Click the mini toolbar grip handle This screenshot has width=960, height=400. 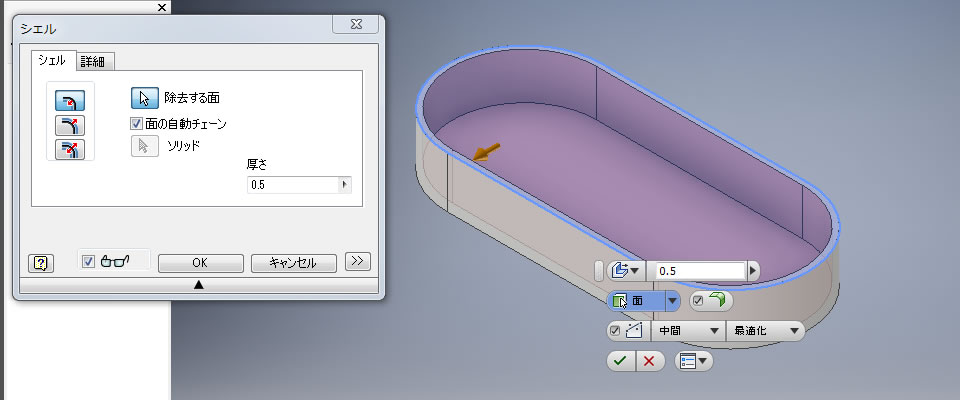[x=599, y=271]
